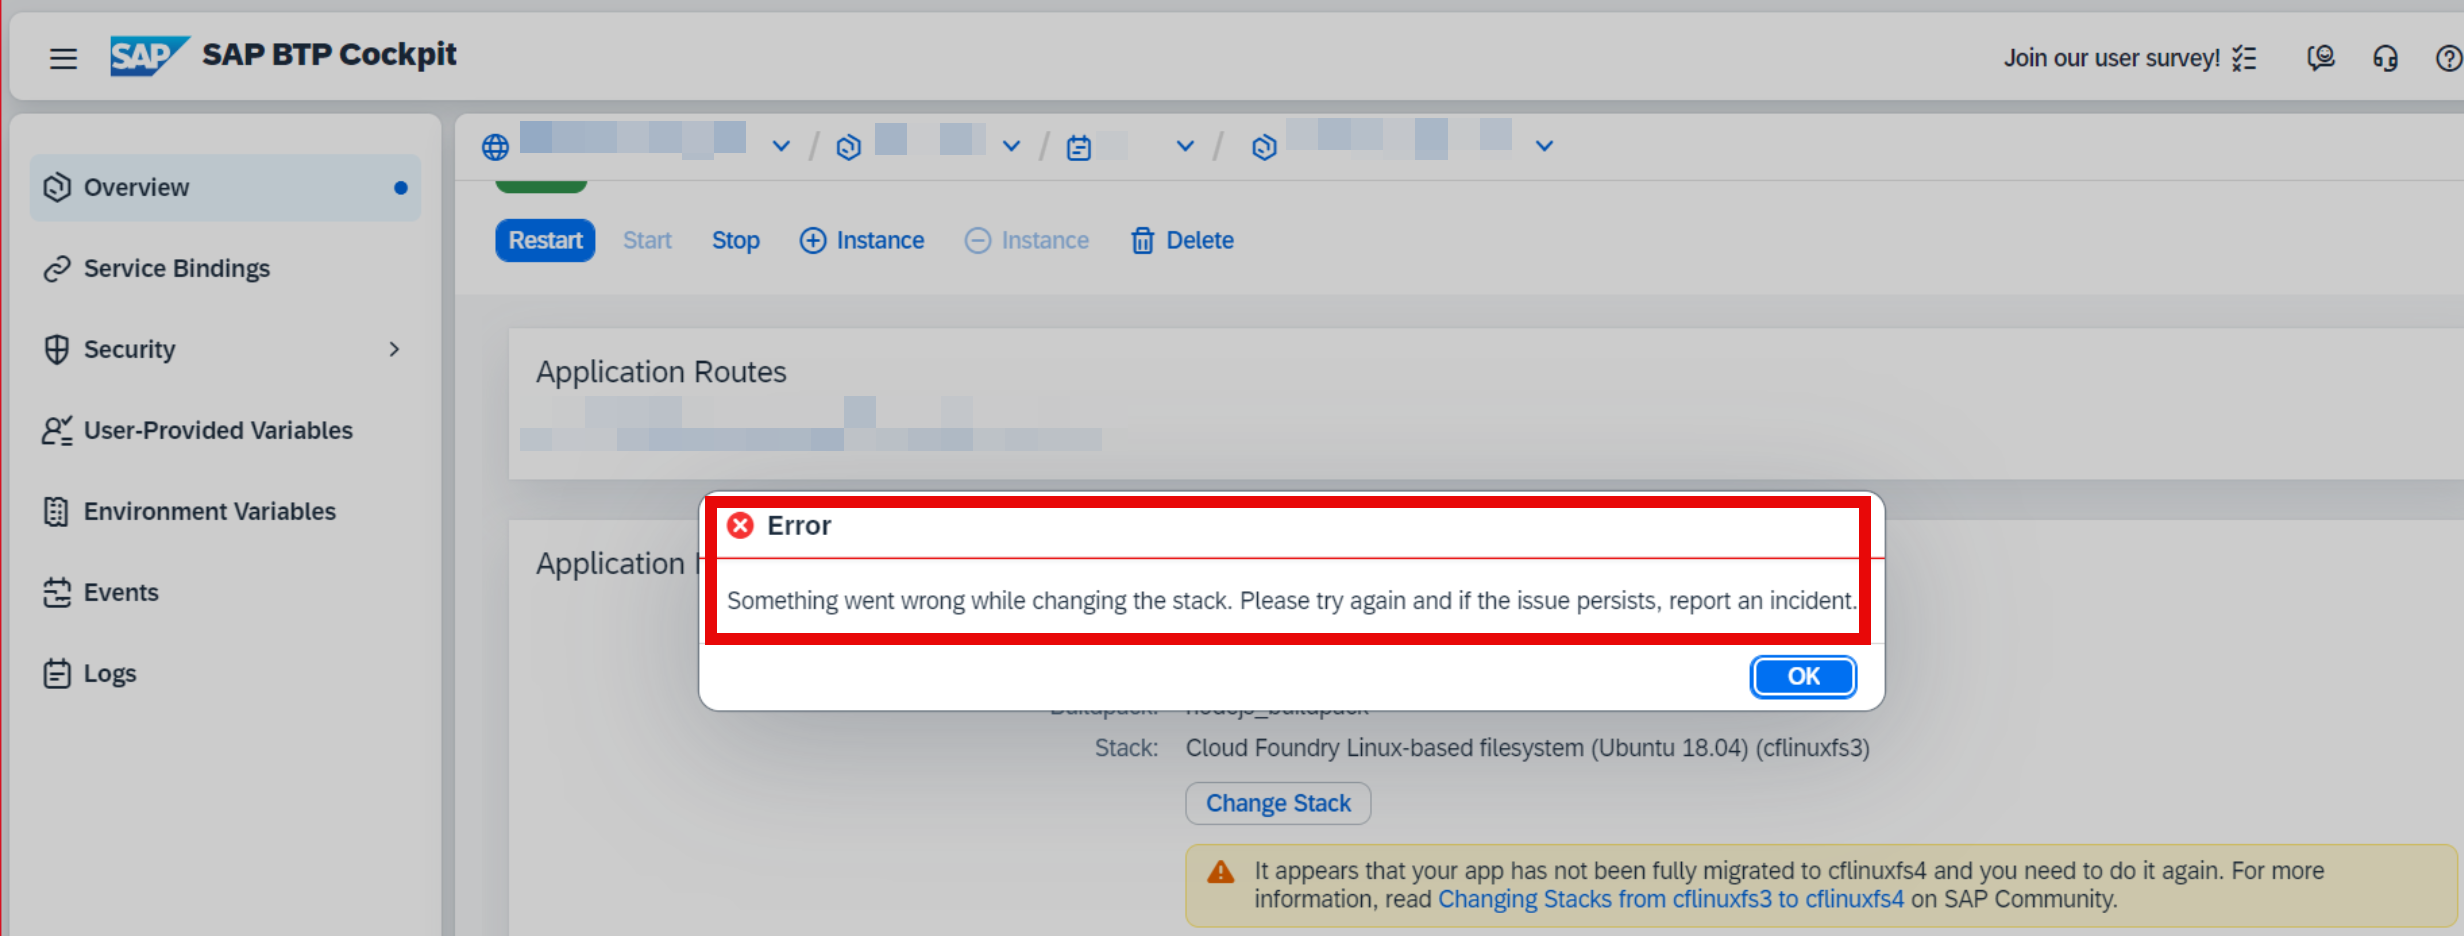Viewport: 2464px width, 936px height.
Task: Click the User-Provided Variables person icon
Action: (x=57, y=430)
